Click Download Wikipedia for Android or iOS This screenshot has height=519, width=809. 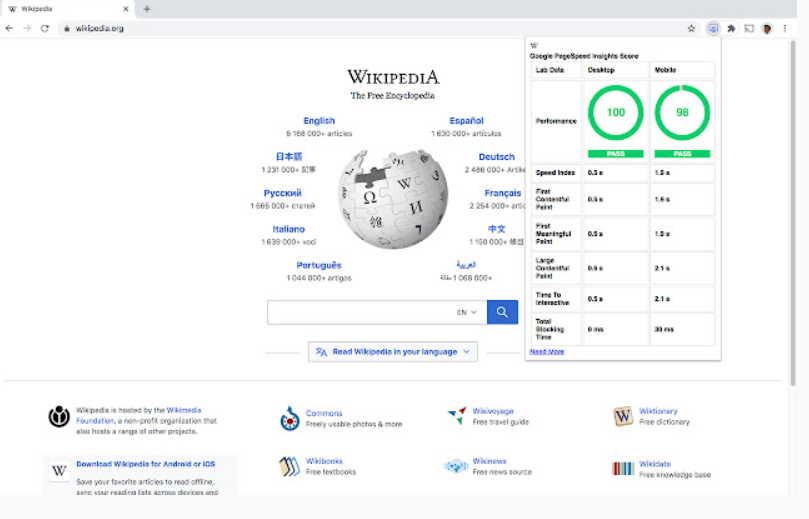145,464
